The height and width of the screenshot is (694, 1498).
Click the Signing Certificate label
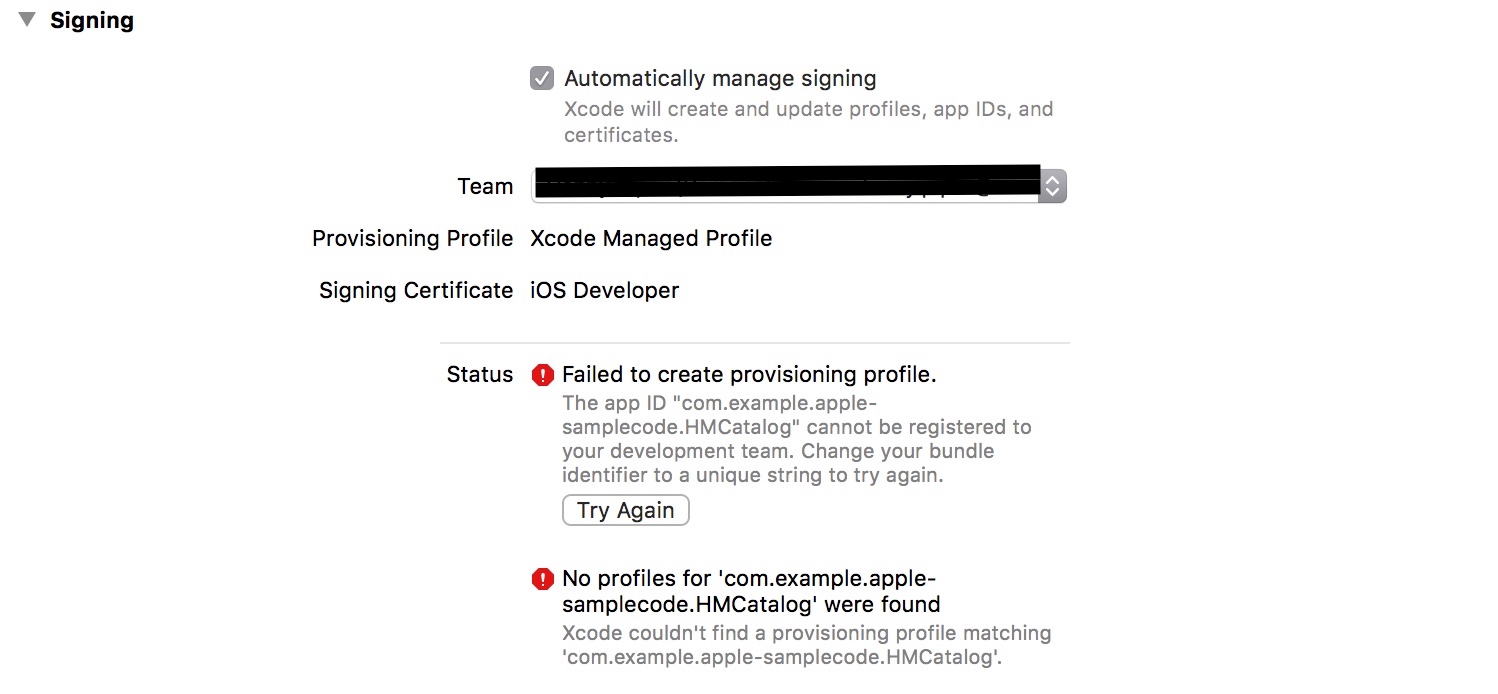[416, 290]
